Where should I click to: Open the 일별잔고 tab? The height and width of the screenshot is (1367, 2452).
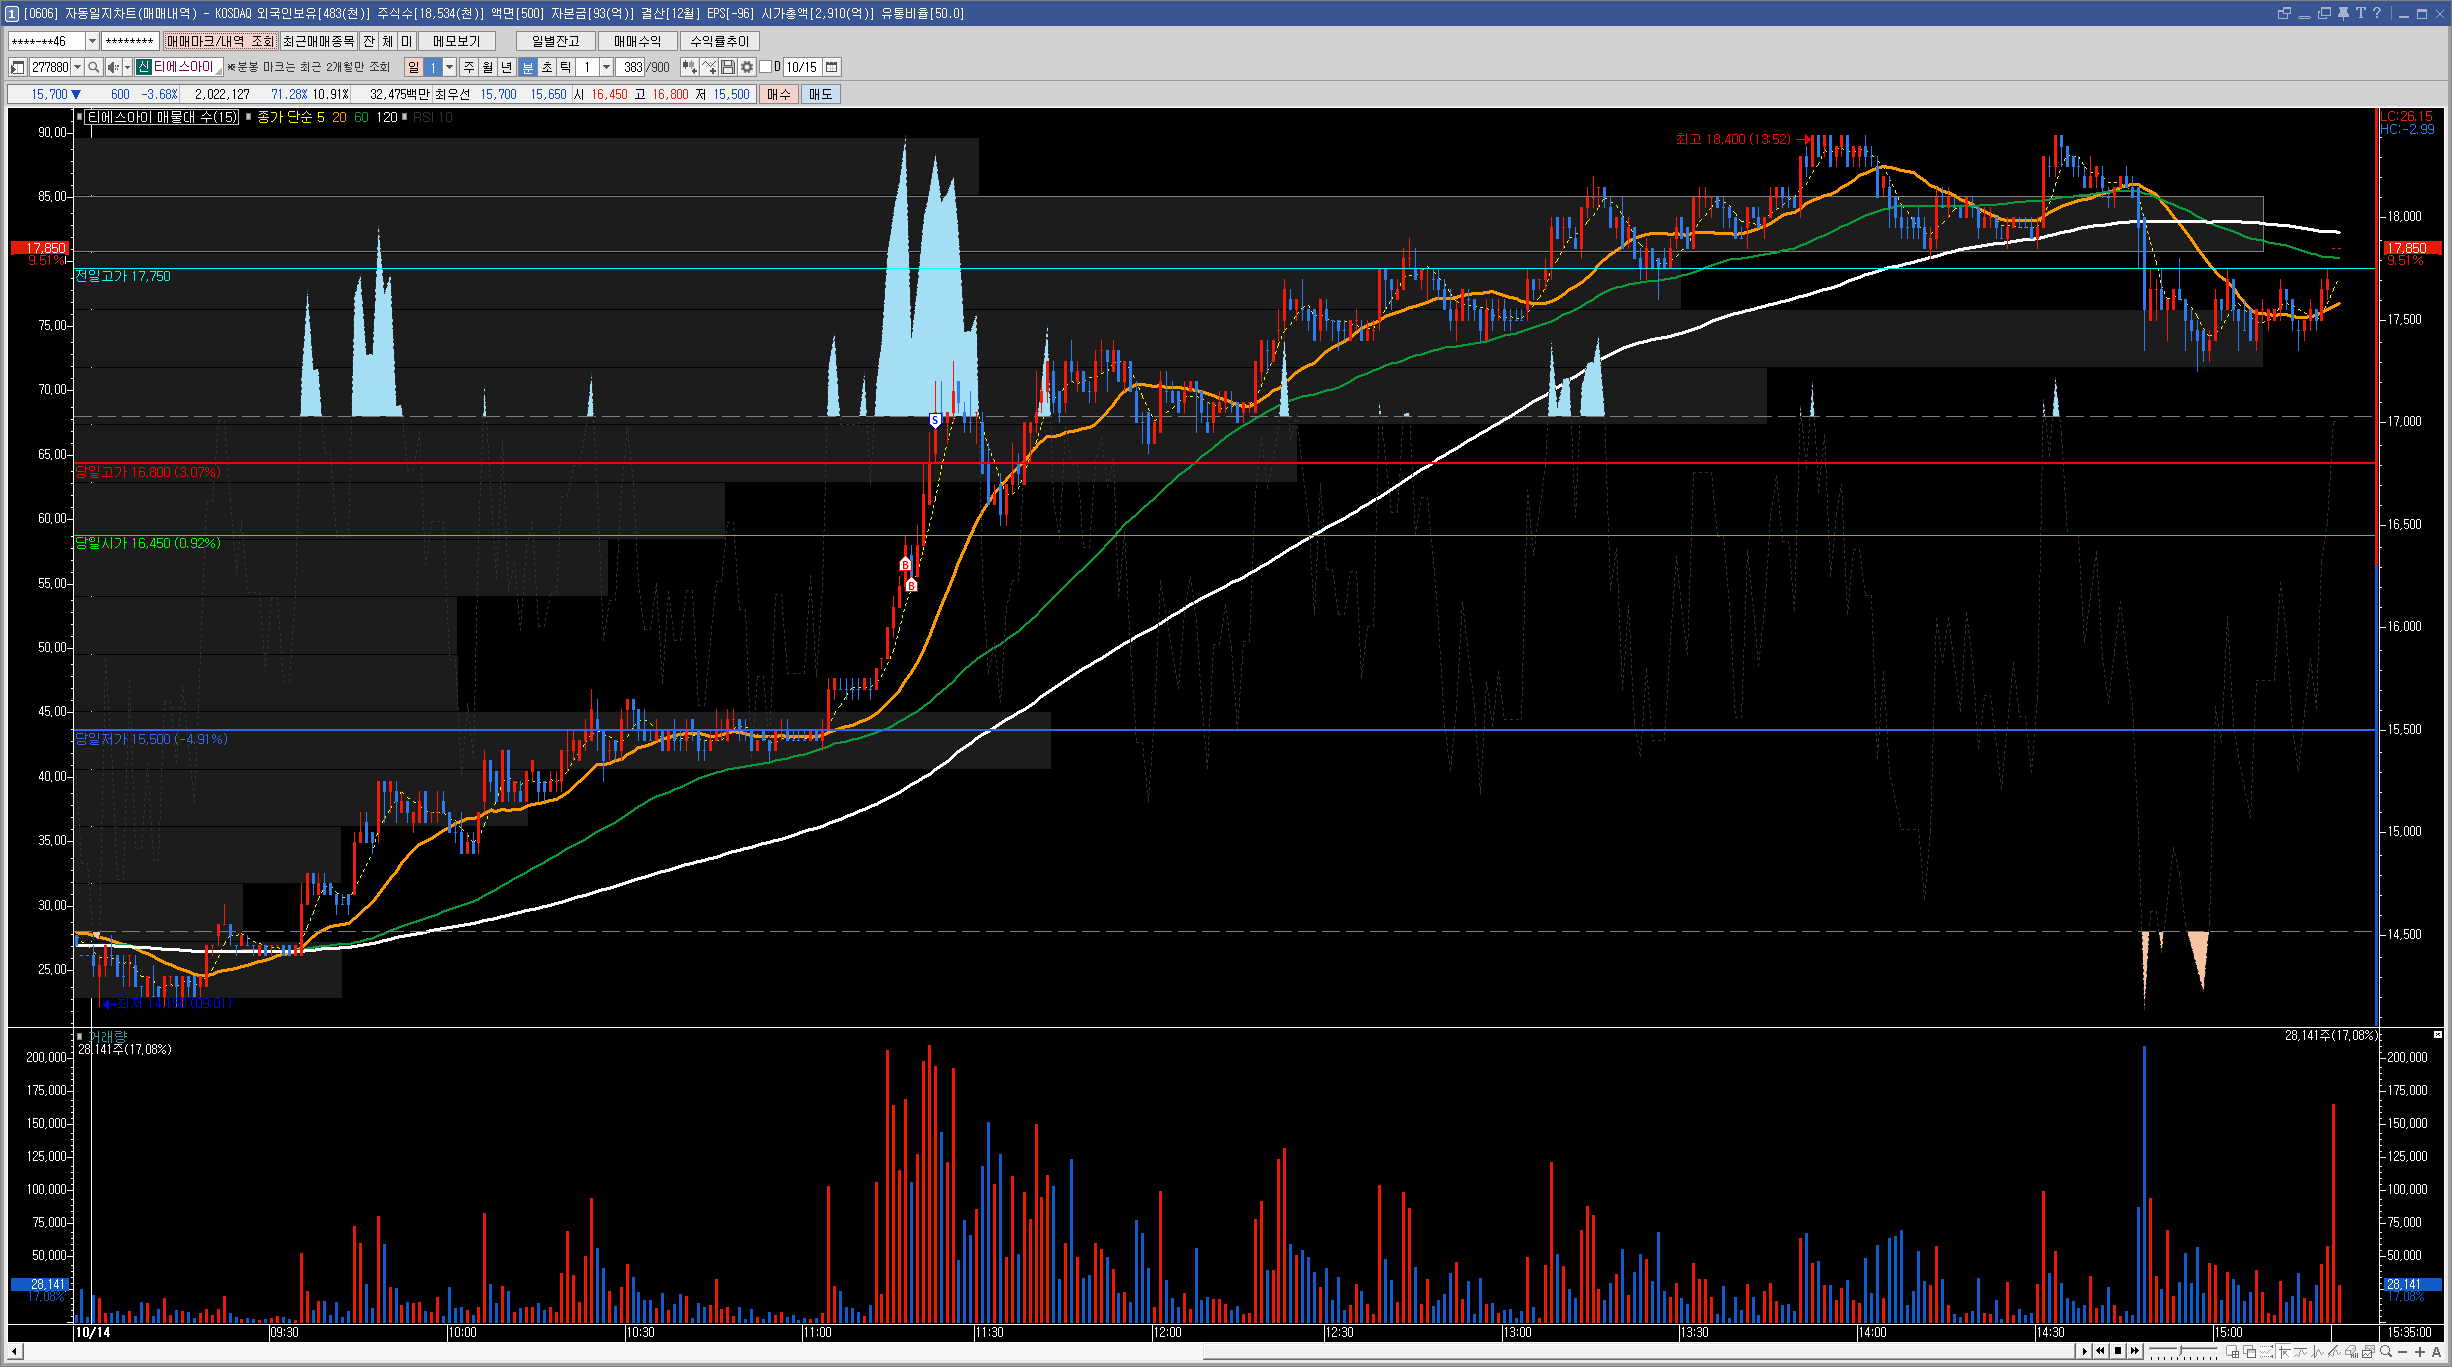pos(555,41)
